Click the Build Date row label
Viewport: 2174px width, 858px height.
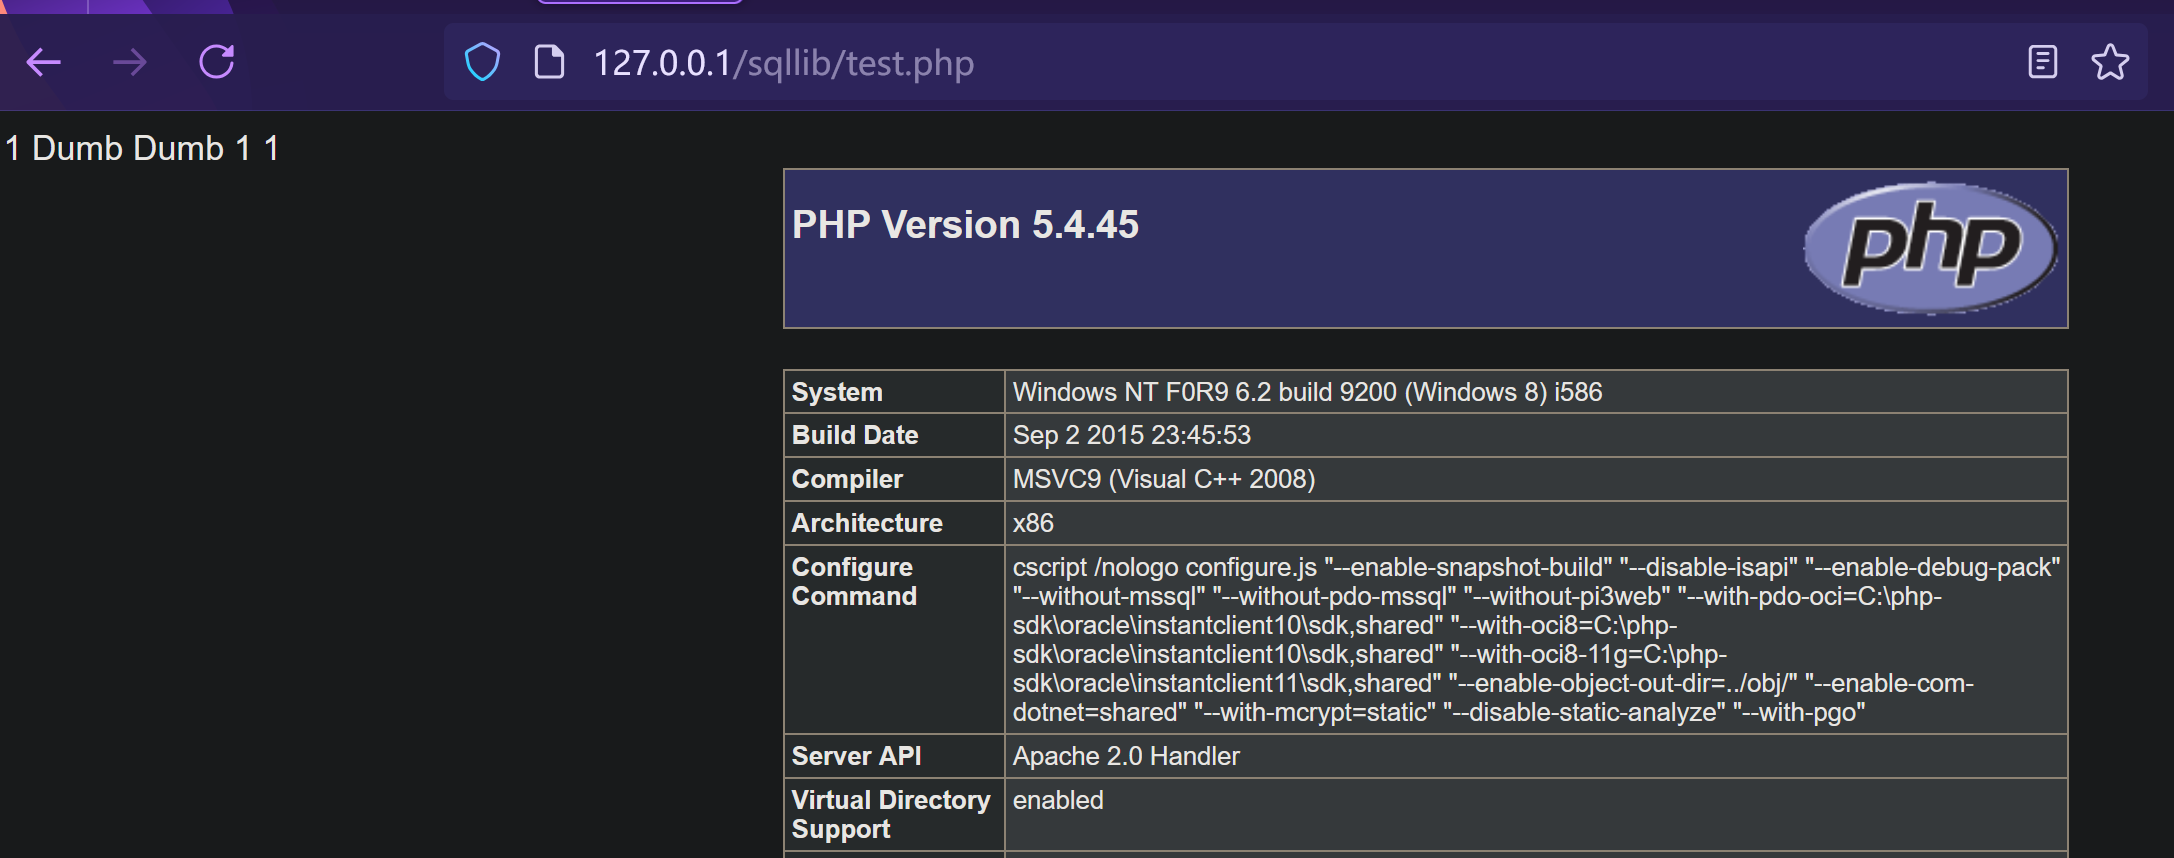click(x=855, y=435)
